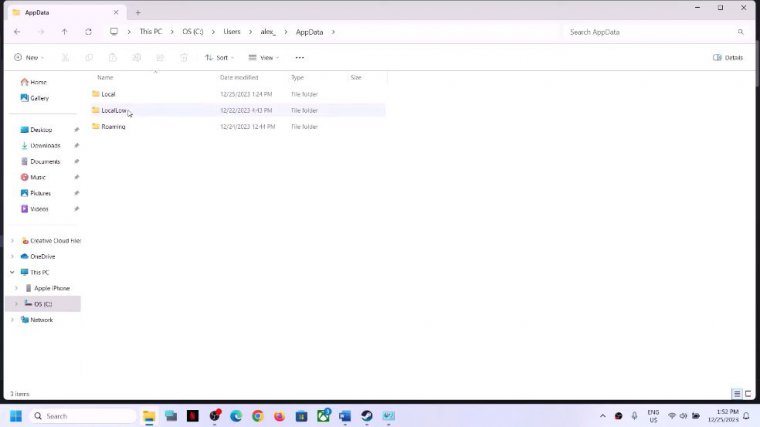Select Apple iPhone in navigation pane

coord(52,288)
